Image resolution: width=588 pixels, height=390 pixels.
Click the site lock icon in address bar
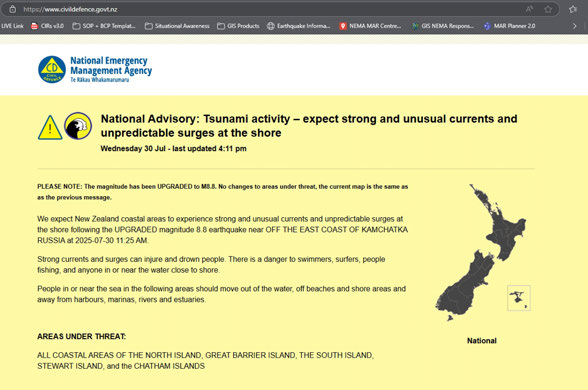[12, 9]
